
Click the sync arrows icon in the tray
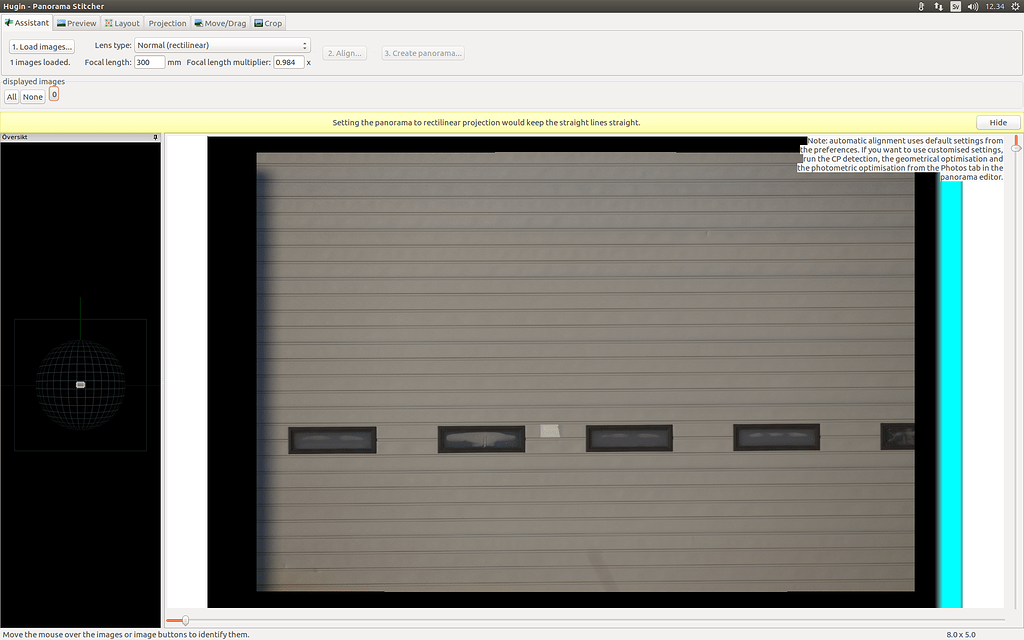[936, 6]
